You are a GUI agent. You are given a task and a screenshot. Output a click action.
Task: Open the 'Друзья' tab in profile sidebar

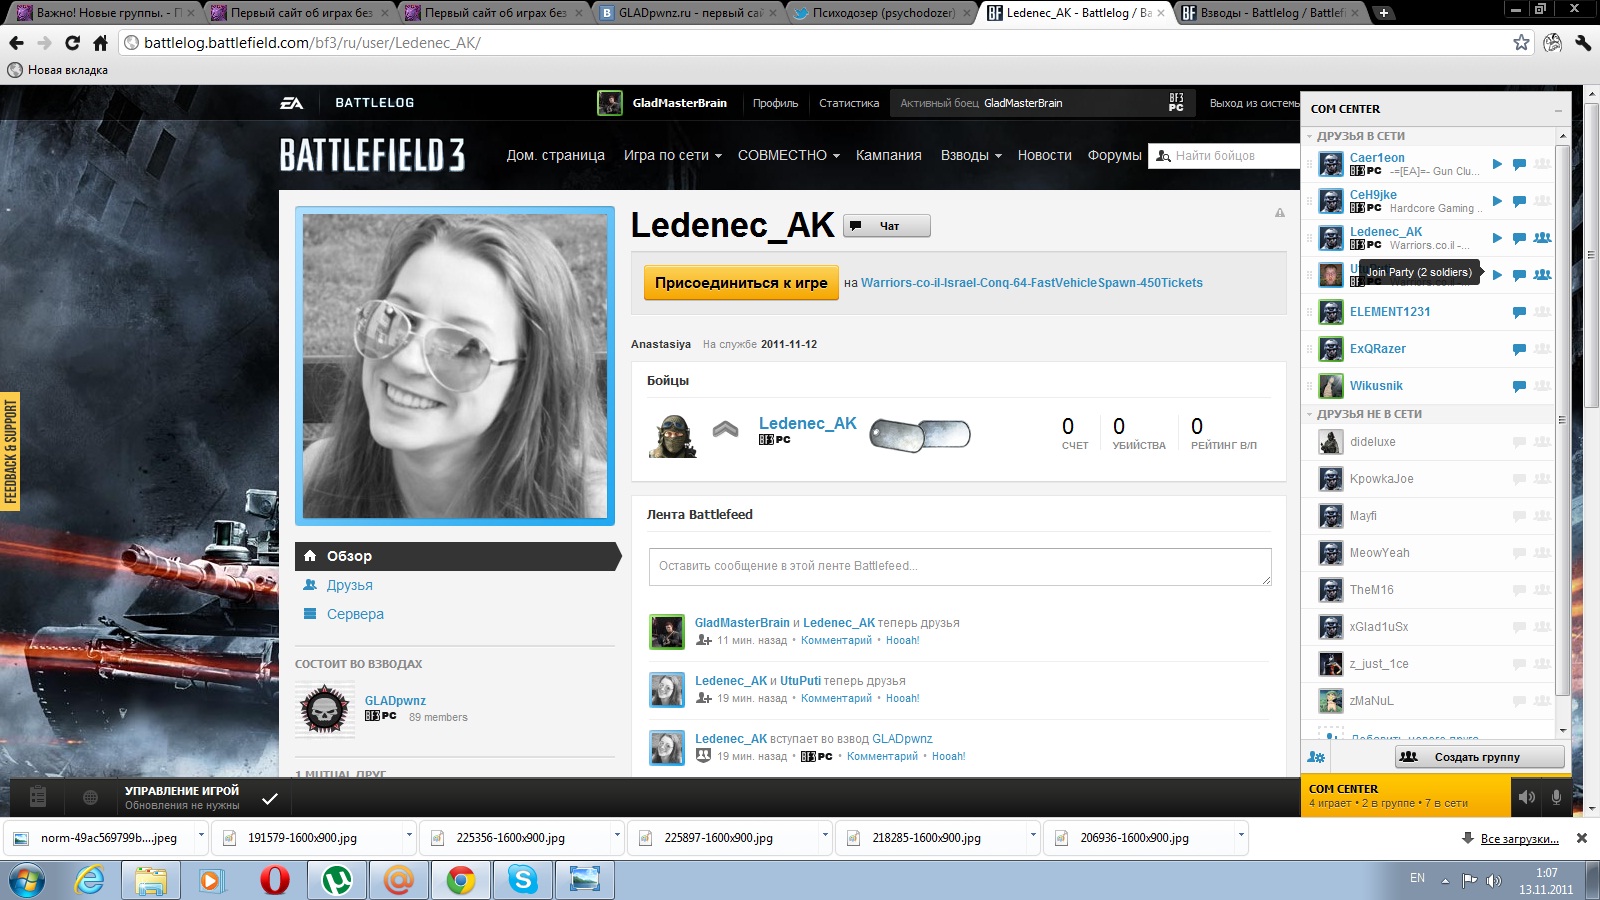(x=349, y=585)
